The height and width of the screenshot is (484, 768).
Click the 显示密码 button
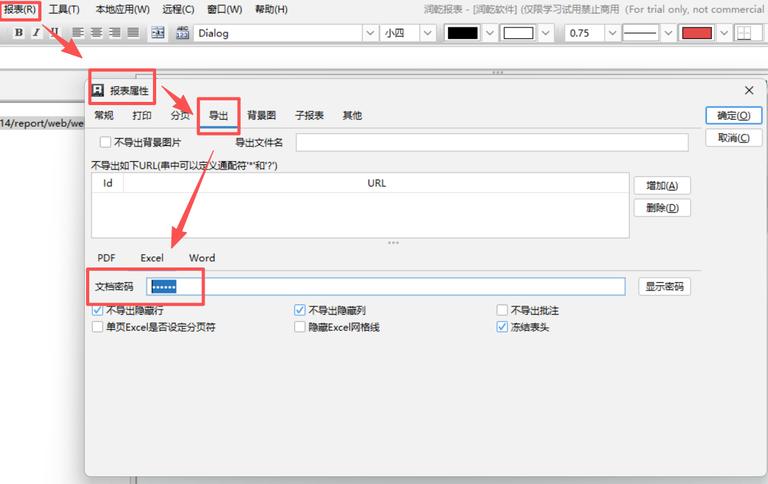tap(665, 287)
